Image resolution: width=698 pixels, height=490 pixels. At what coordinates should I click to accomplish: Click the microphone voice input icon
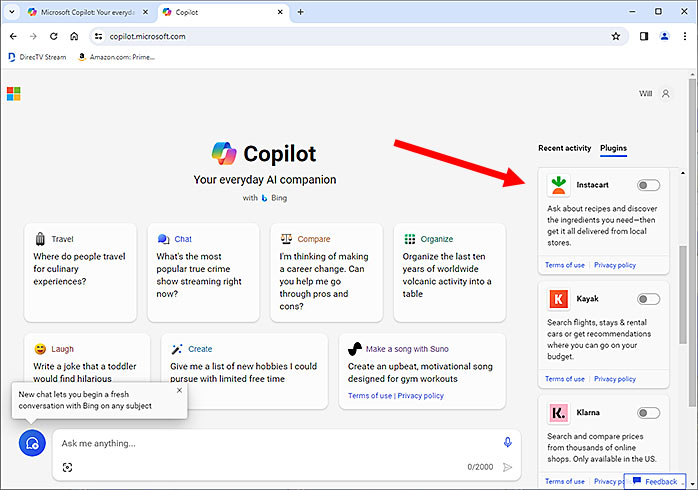point(508,443)
